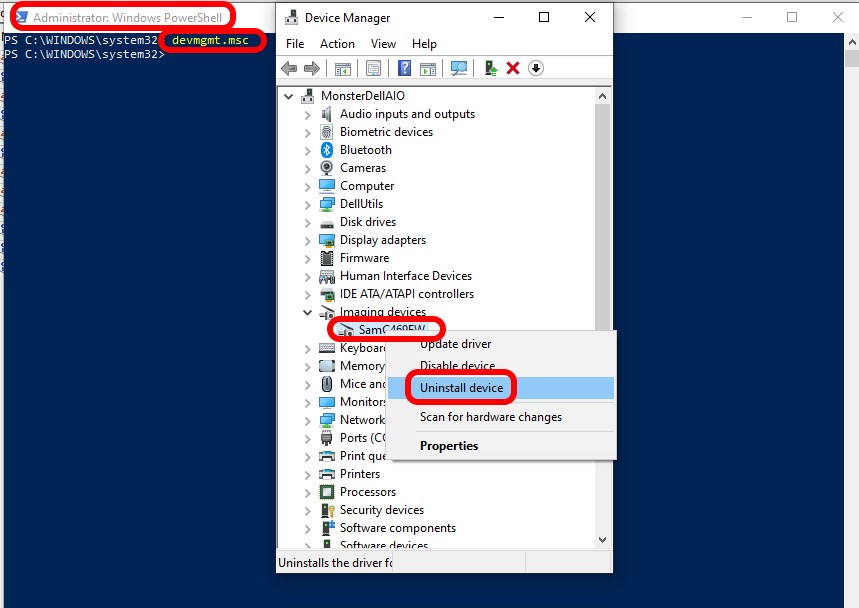Viewport: 859px width, 608px height.
Task: Expand the Audio inputs and outputs node
Action: pos(308,114)
